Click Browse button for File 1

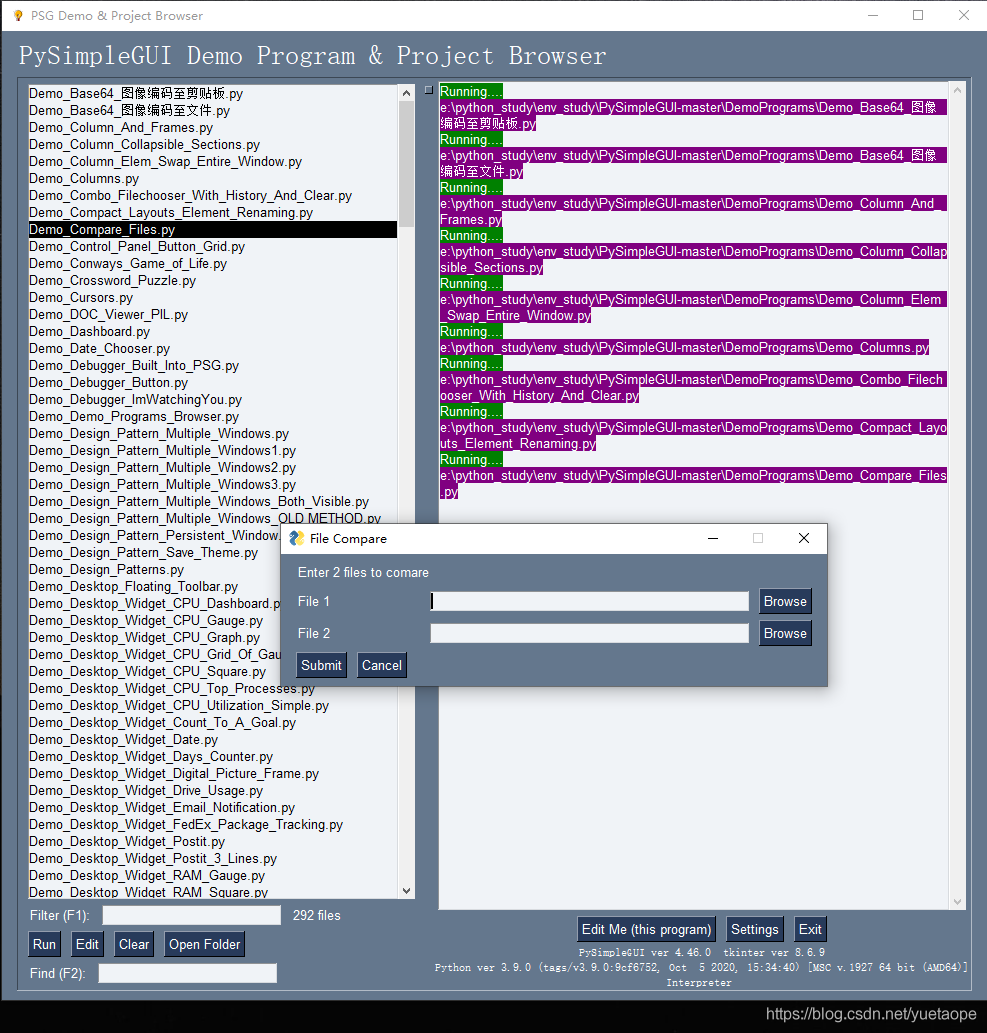point(785,601)
